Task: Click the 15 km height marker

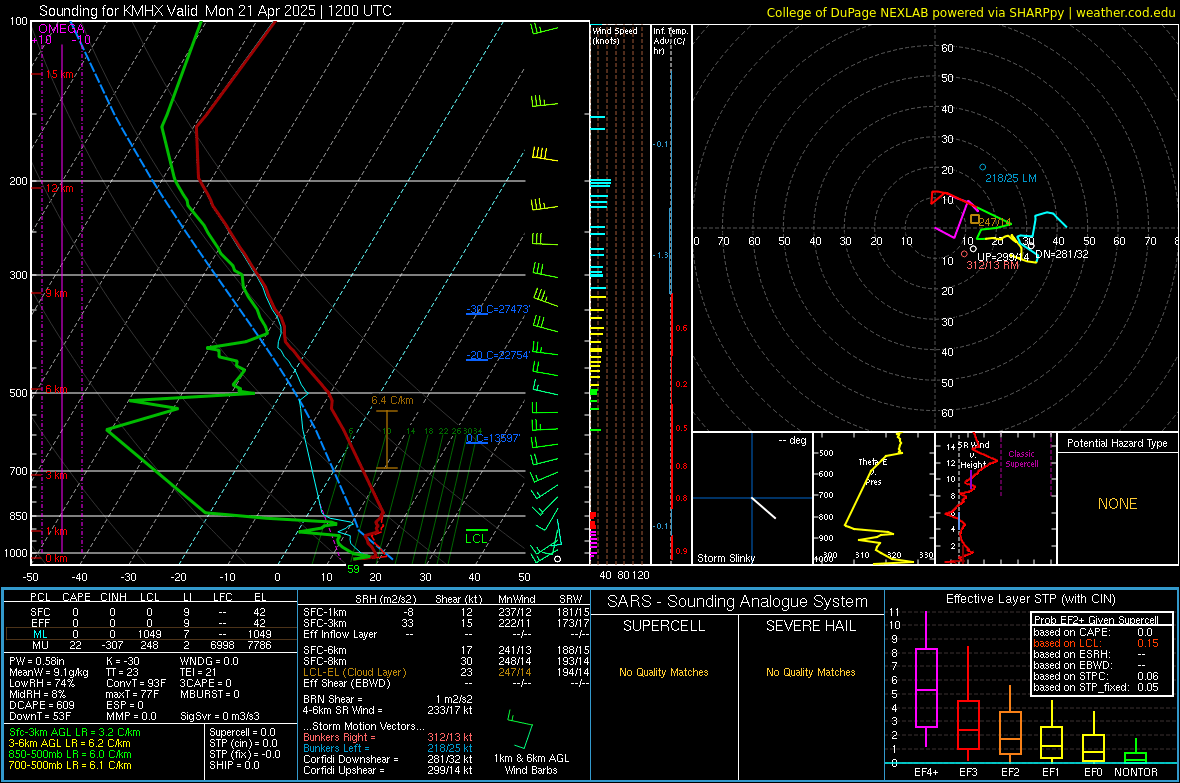Action: pos(59,75)
